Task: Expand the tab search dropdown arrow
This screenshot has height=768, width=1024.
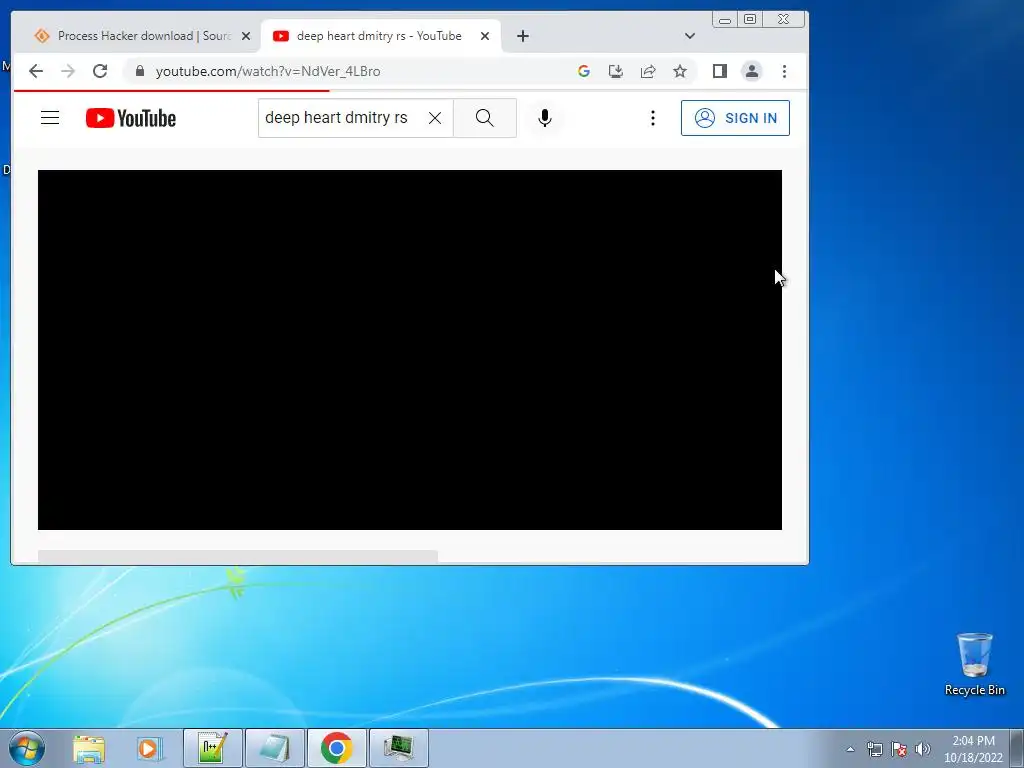Action: (690, 36)
